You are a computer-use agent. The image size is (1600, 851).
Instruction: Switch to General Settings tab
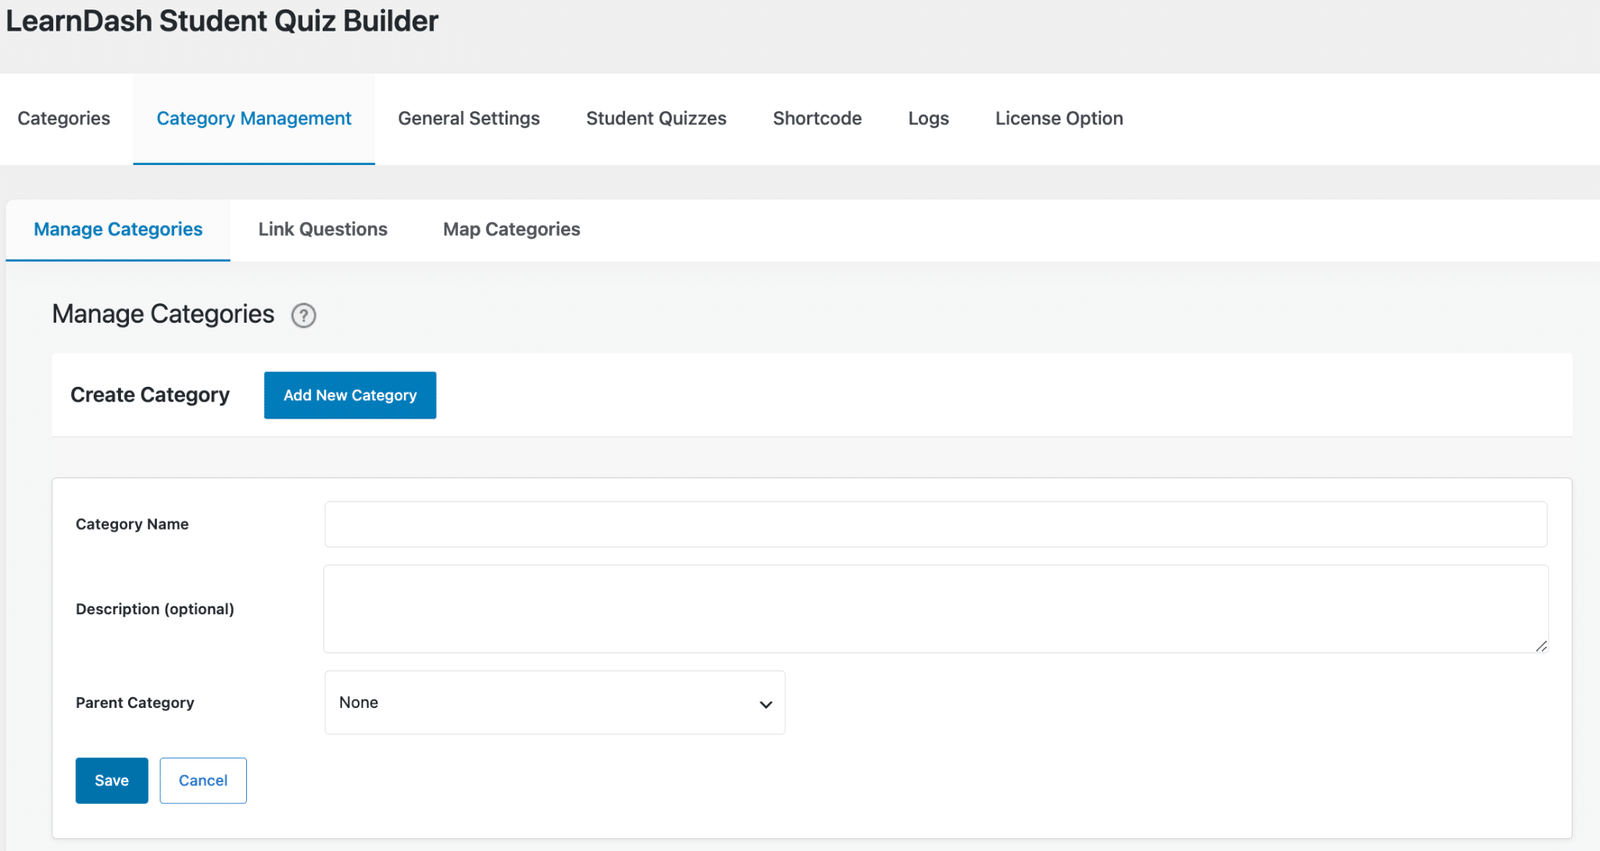[469, 118]
